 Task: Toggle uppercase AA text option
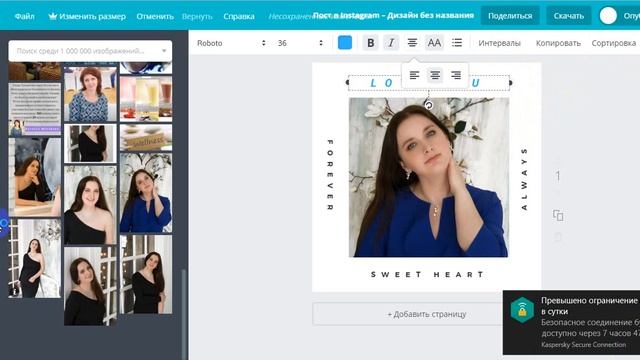tap(434, 43)
